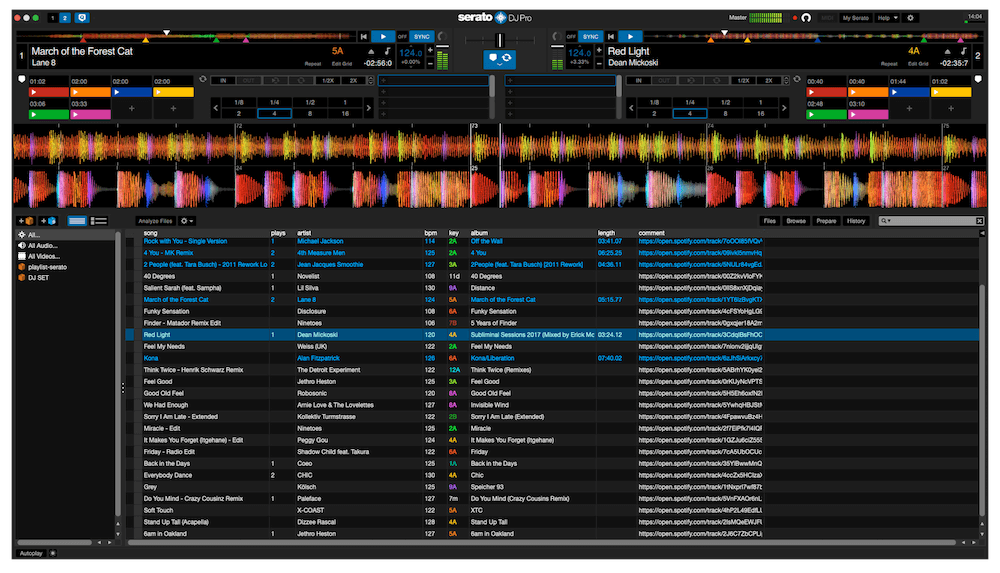Sort library by bpm column header

tap(430, 233)
